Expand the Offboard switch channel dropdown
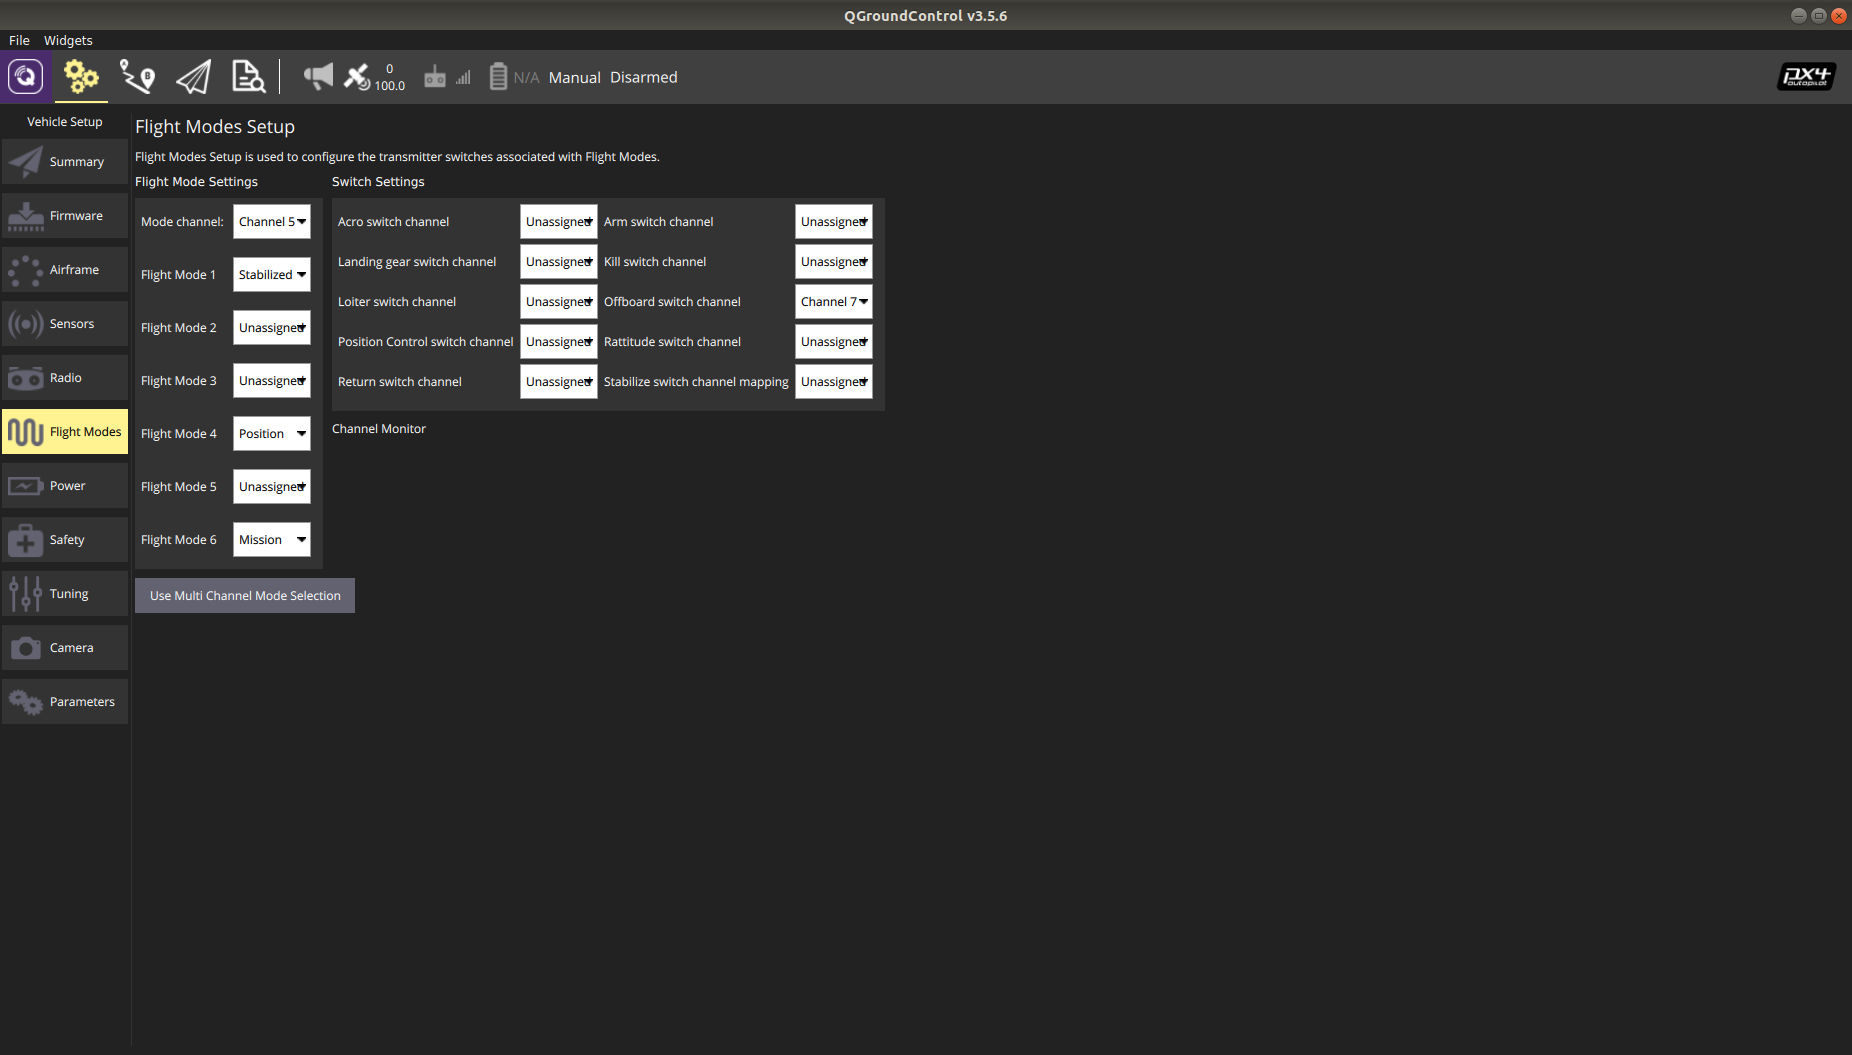The height and width of the screenshot is (1055, 1852). pyautogui.click(x=834, y=302)
